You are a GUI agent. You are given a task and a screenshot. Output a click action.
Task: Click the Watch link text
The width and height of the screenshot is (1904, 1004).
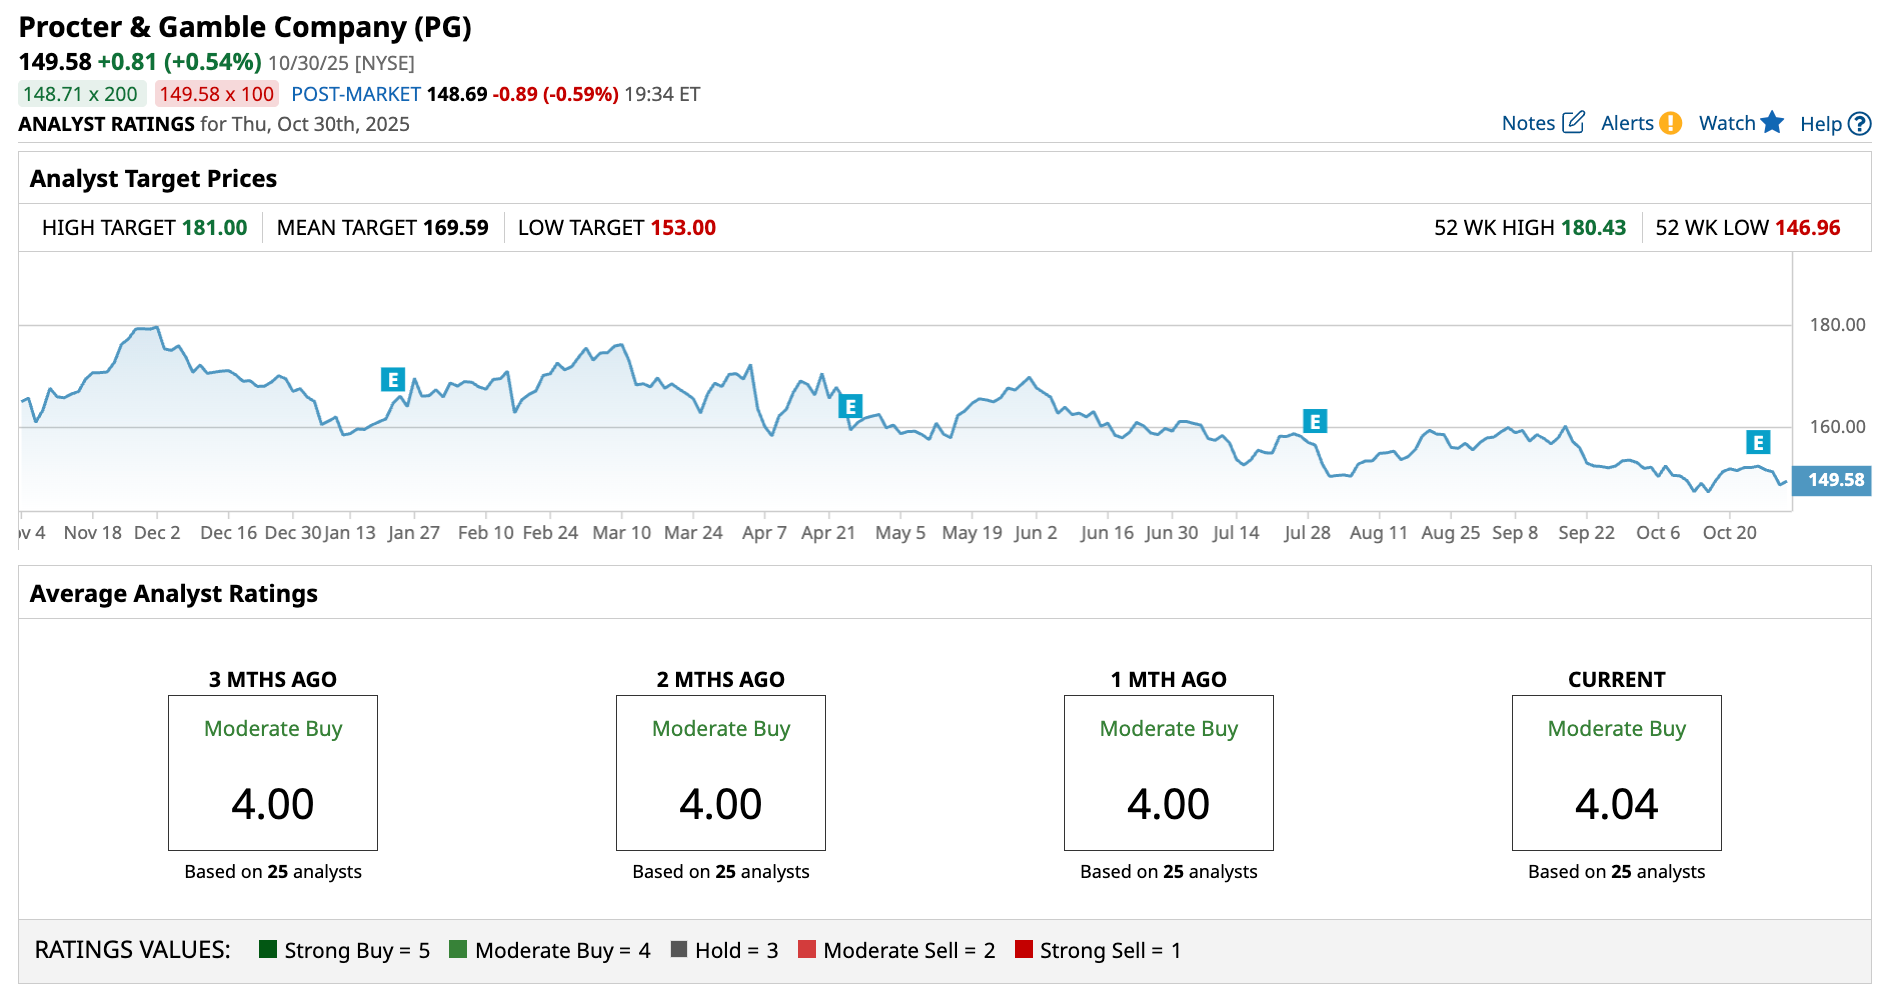[x=1727, y=123]
